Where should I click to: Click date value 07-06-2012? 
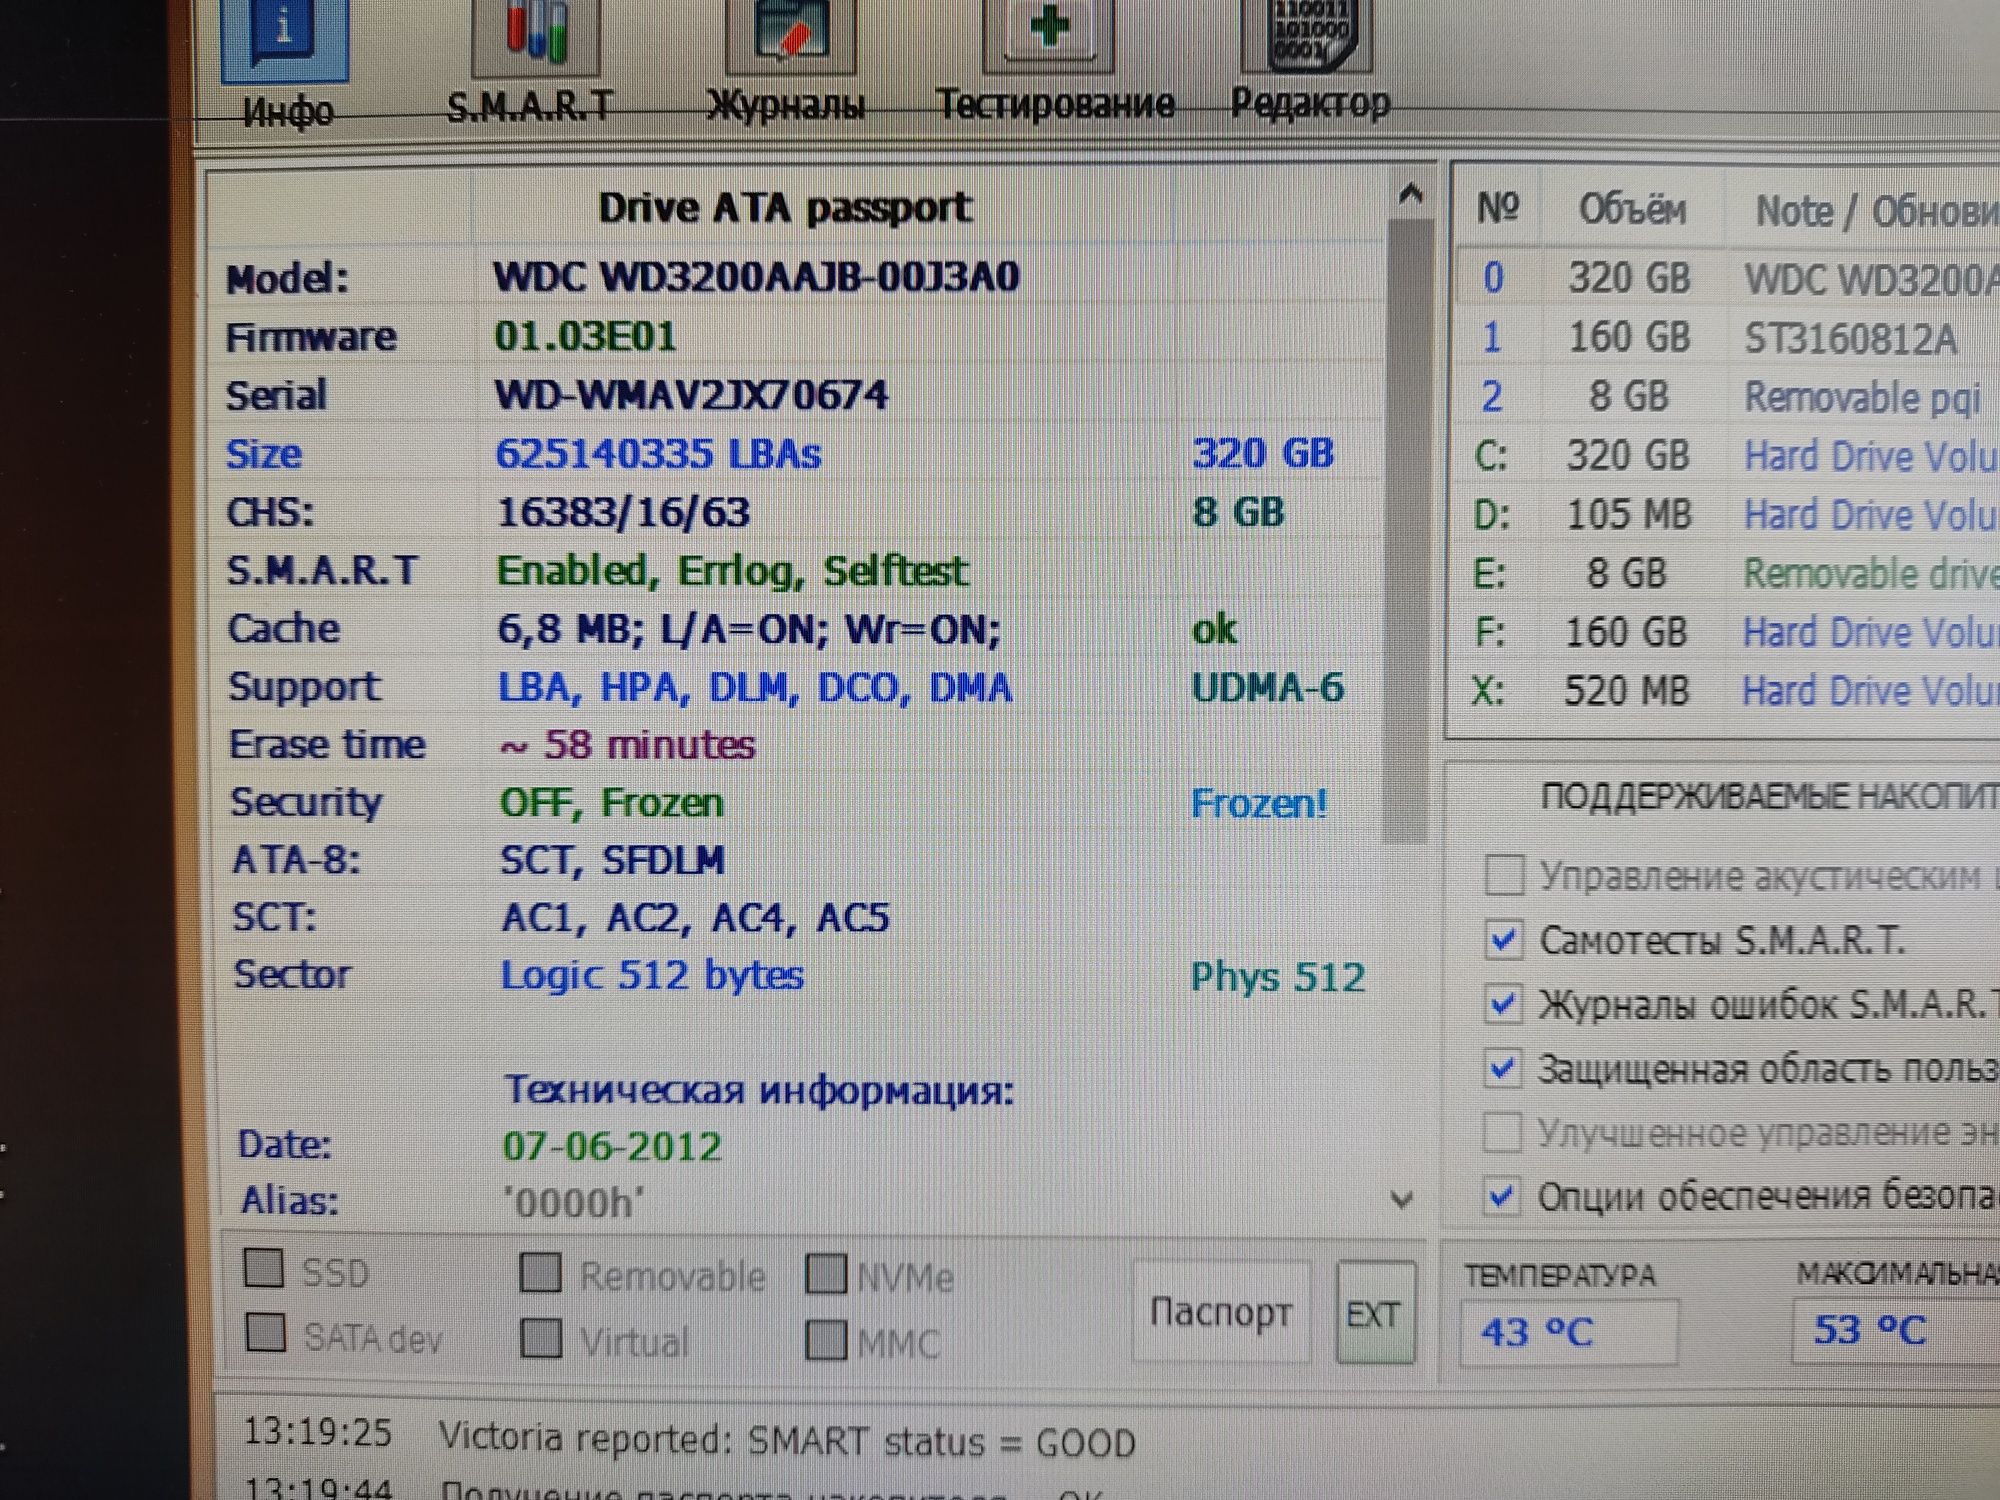(x=611, y=1146)
